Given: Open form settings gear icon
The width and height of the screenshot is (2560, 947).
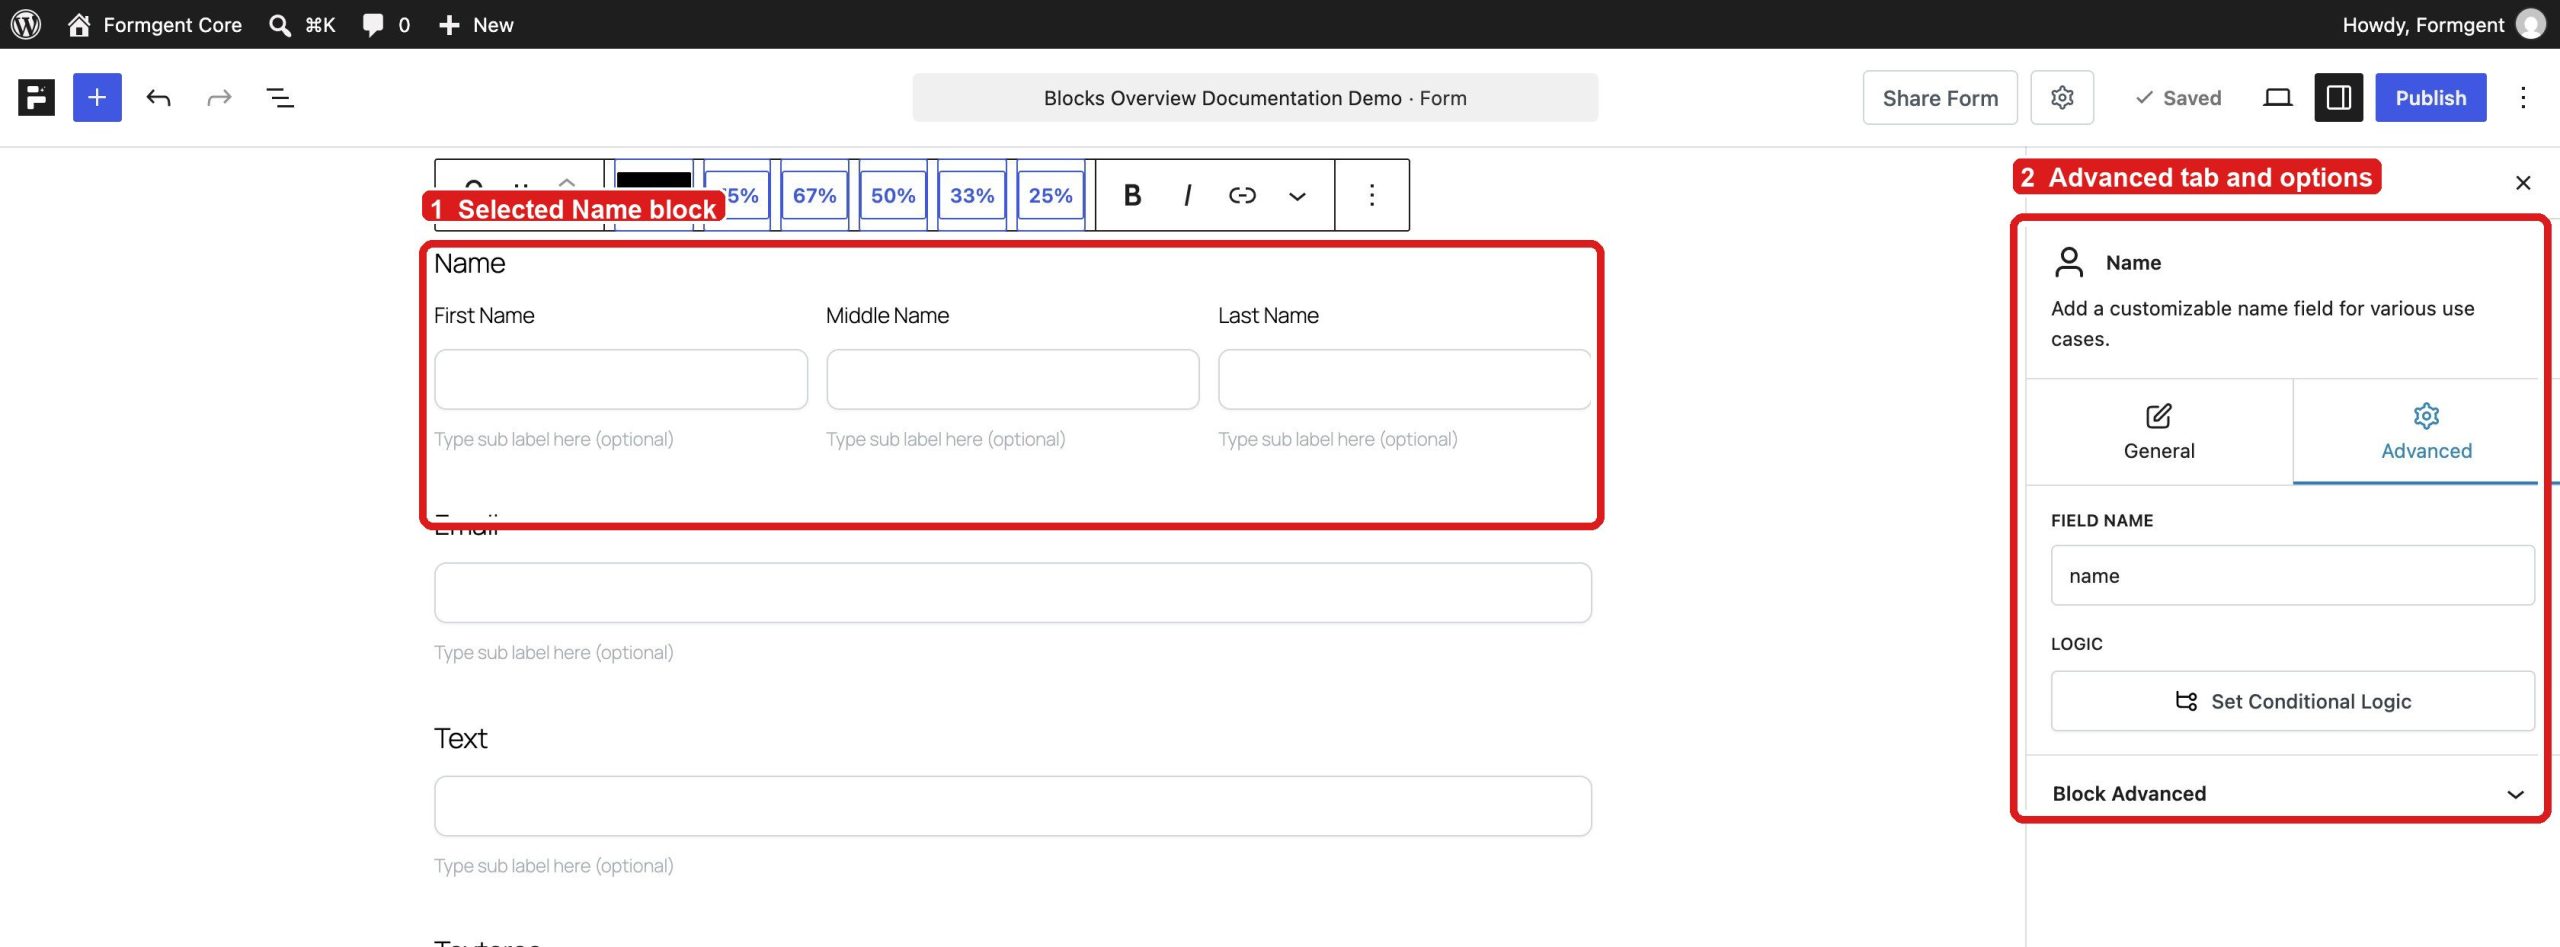Looking at the screenshot, I should 2062,97.
